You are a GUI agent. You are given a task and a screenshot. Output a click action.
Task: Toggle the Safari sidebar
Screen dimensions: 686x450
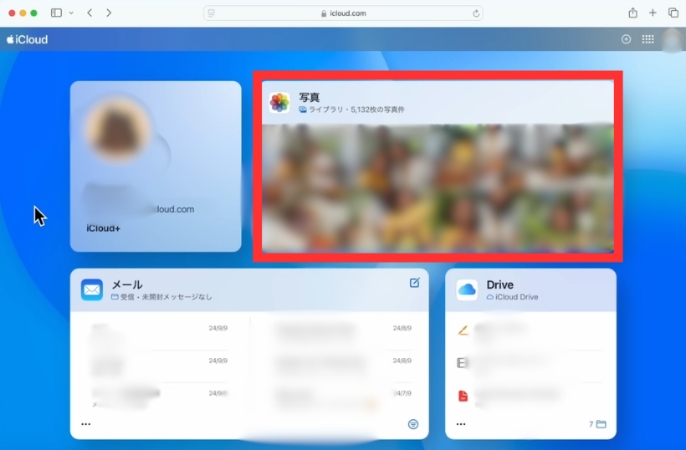pyautogui.click(x=56, y=13)
